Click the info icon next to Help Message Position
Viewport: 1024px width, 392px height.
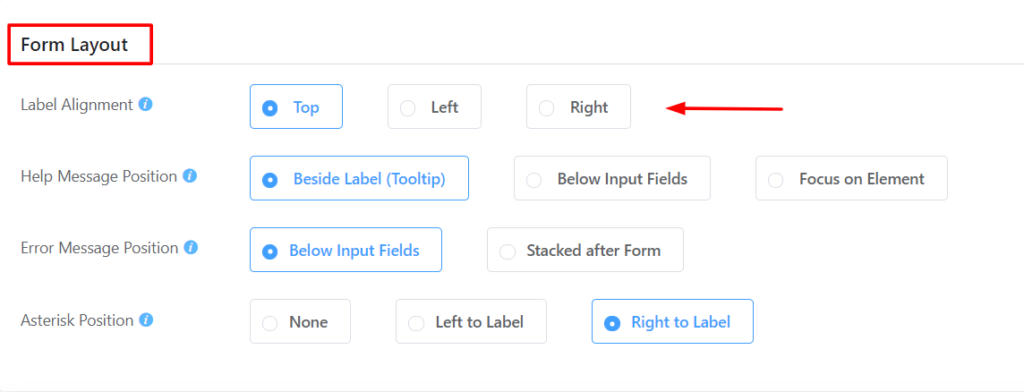pyautogui.click(x=190, y=176)
